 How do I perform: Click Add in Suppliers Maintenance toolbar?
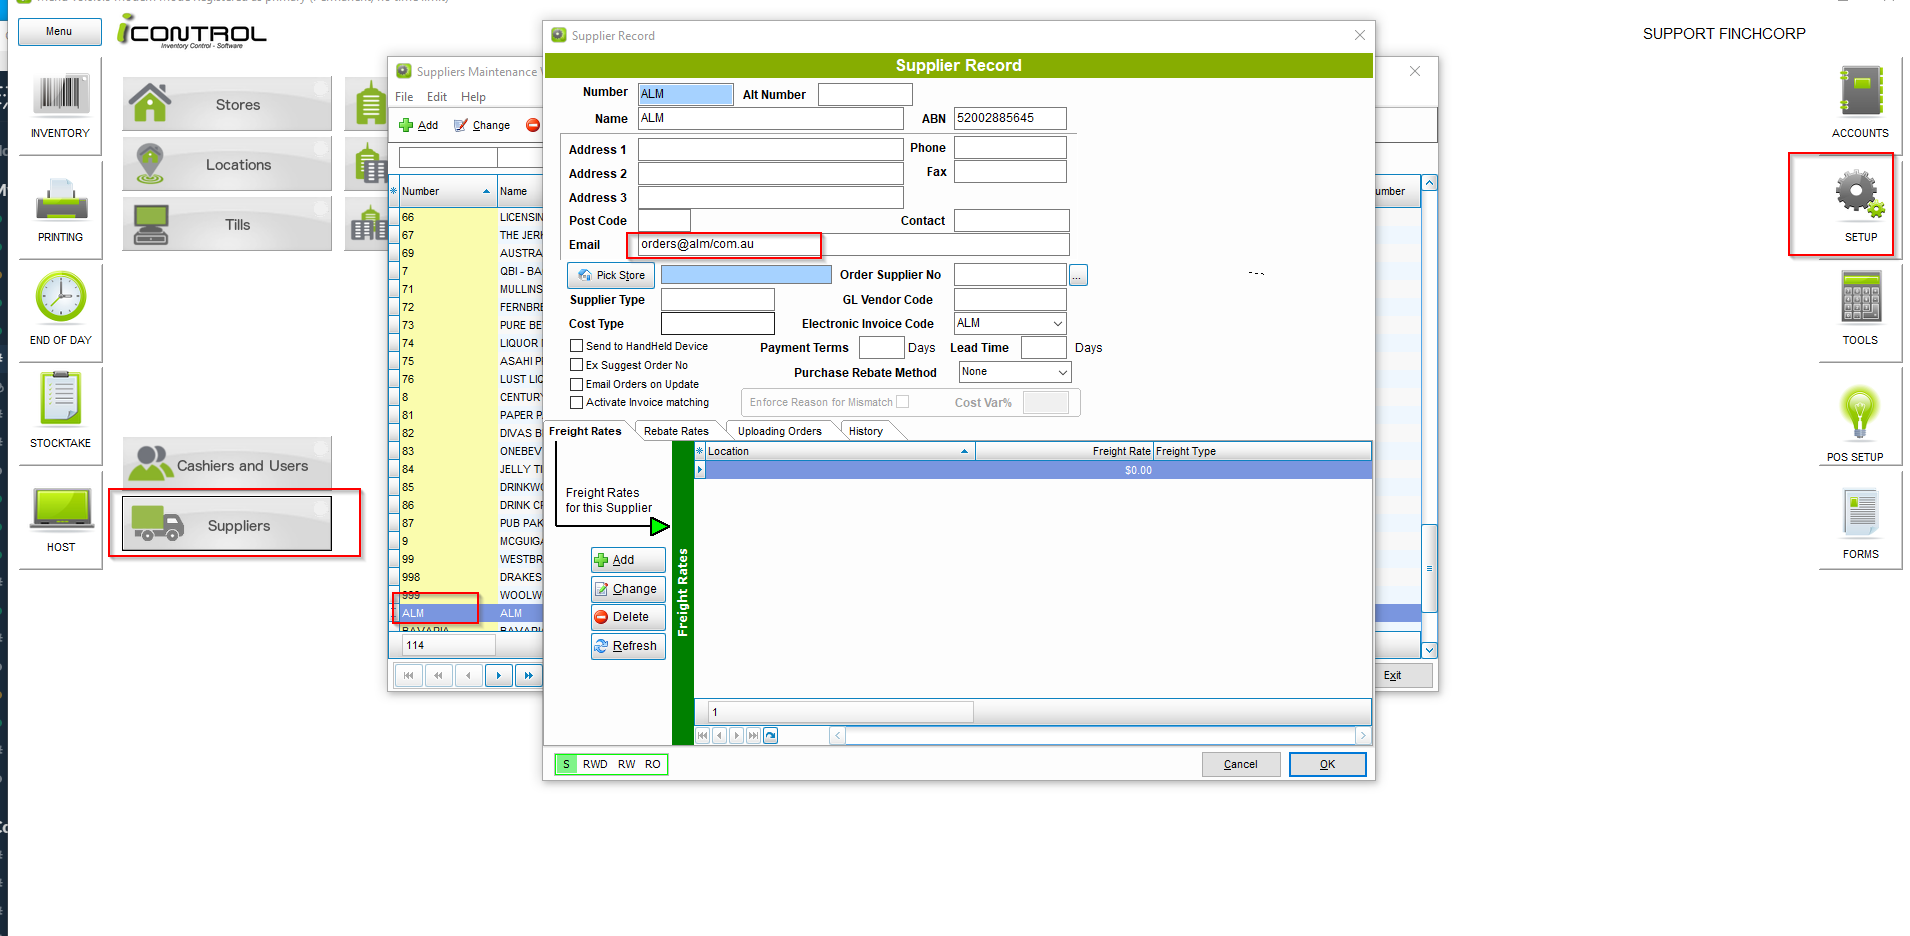[x=419, y=125]
